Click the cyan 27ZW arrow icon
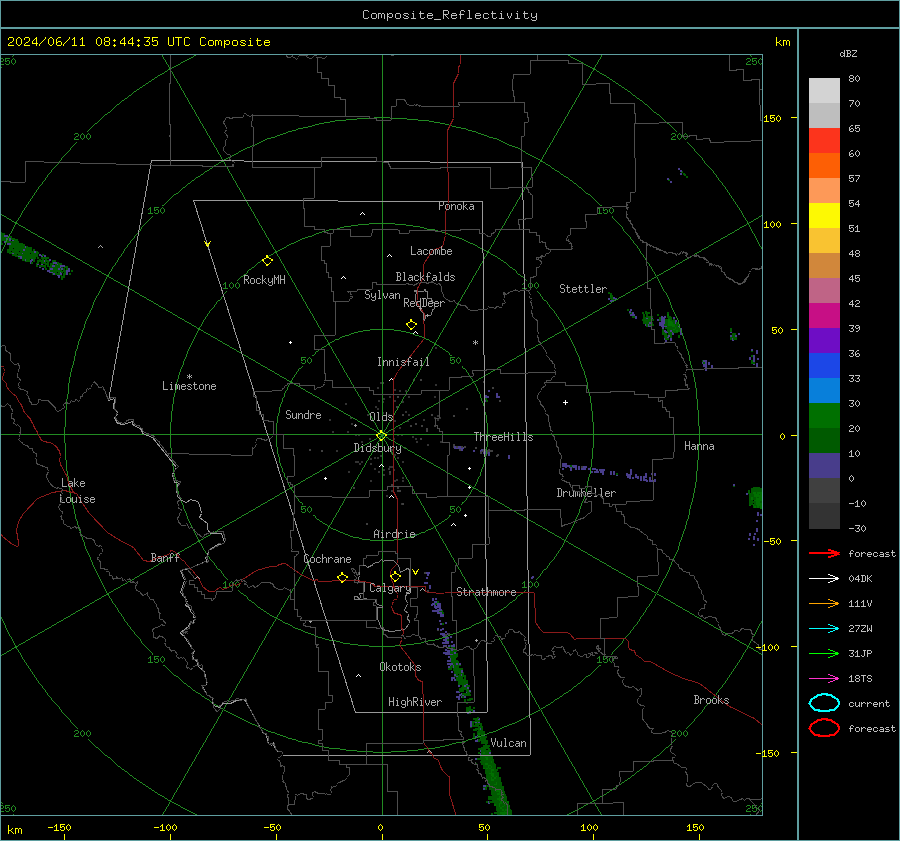 tap(824, 629)
